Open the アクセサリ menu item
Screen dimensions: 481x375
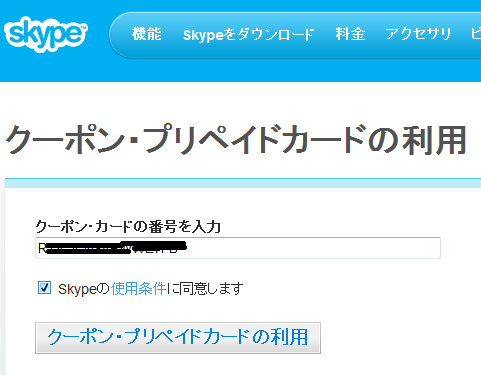418,34
